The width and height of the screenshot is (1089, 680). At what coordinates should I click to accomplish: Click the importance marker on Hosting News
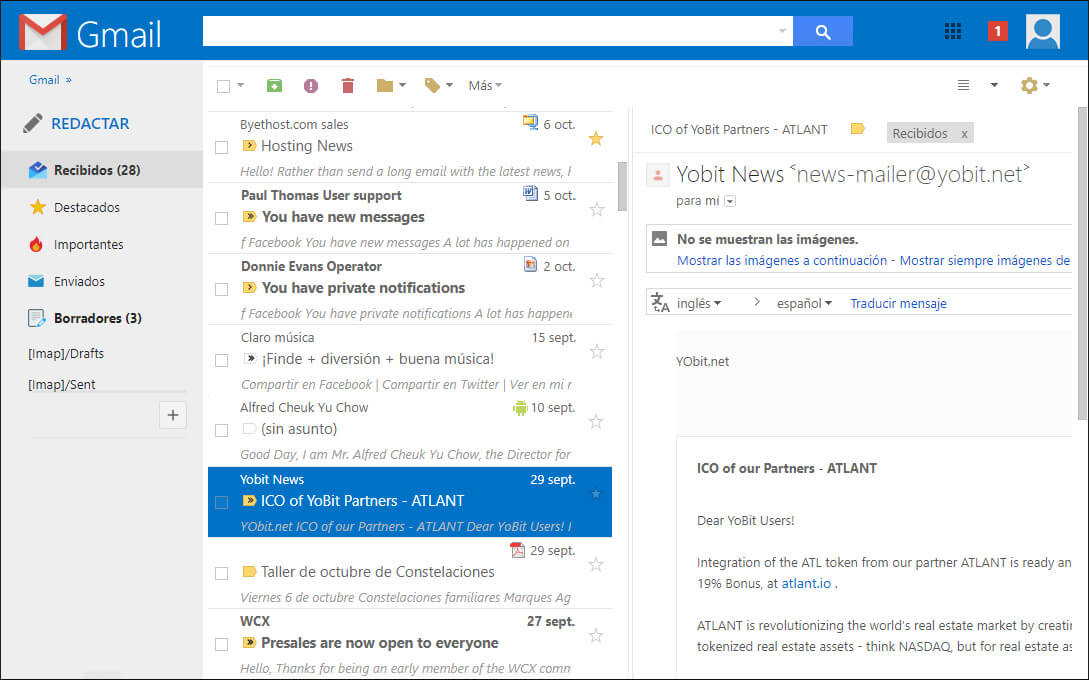(x=249, y=146)
